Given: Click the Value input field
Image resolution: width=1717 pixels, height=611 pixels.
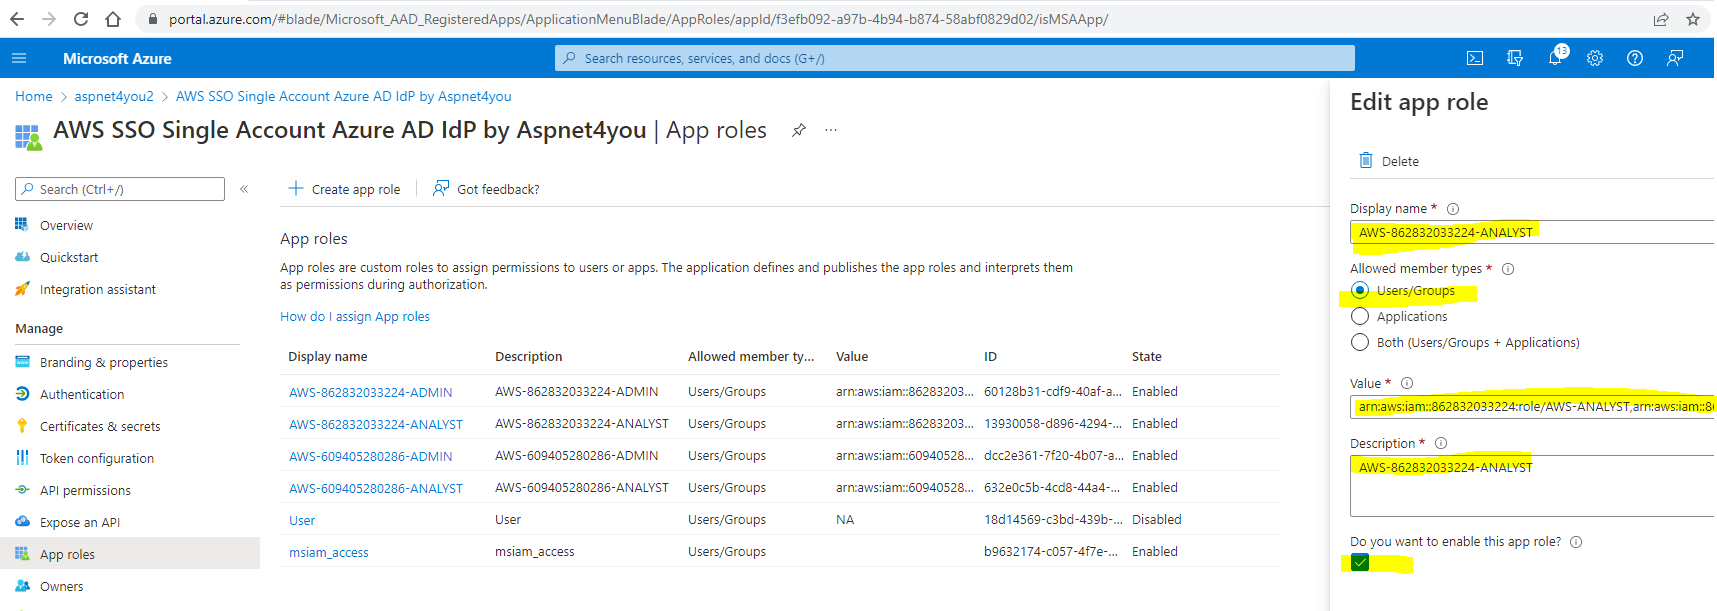Looking at the screenshot, I should pos(1532,406).
